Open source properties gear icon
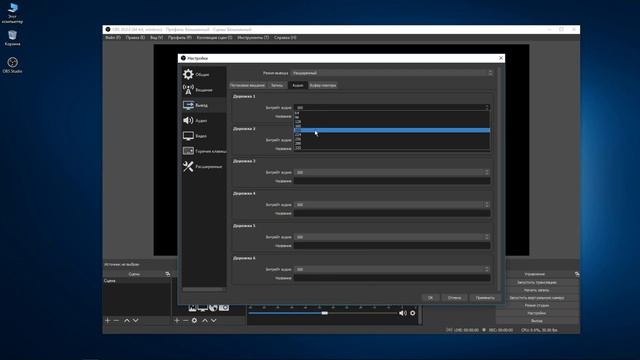The width and height of the screenshot is (640, 360). pos(194,320)
